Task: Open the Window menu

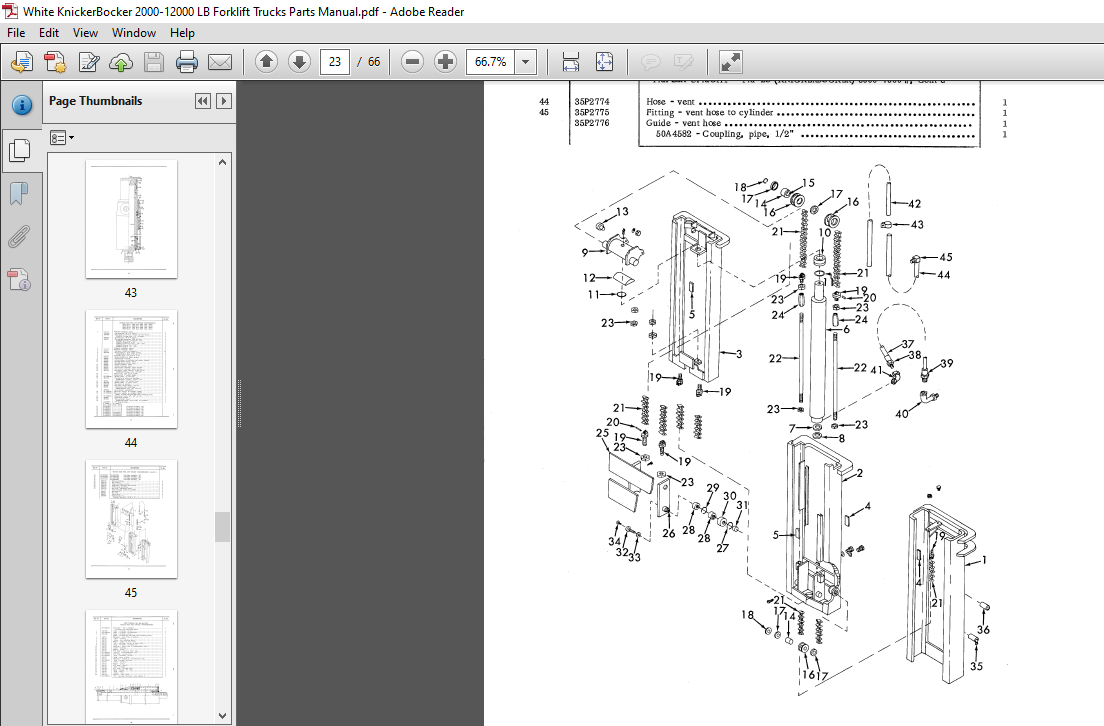Action: pyautogui.click(x=134, y=32)
